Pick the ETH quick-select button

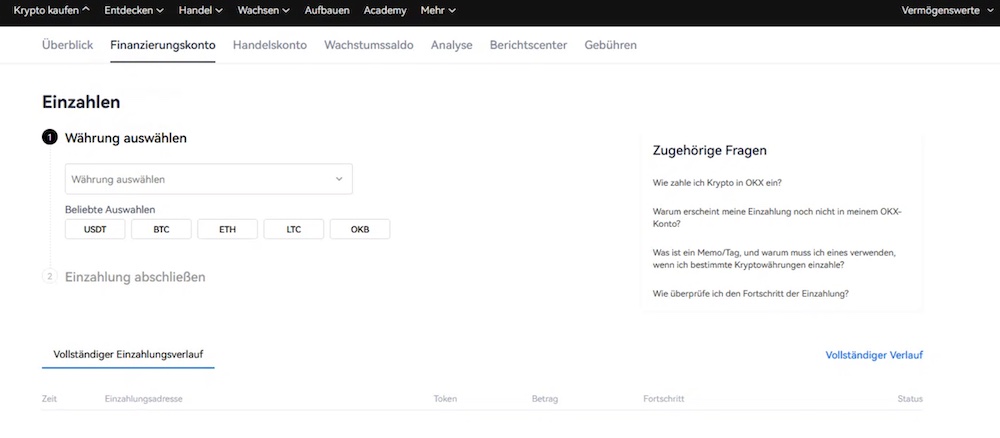[x=228, y=230]
